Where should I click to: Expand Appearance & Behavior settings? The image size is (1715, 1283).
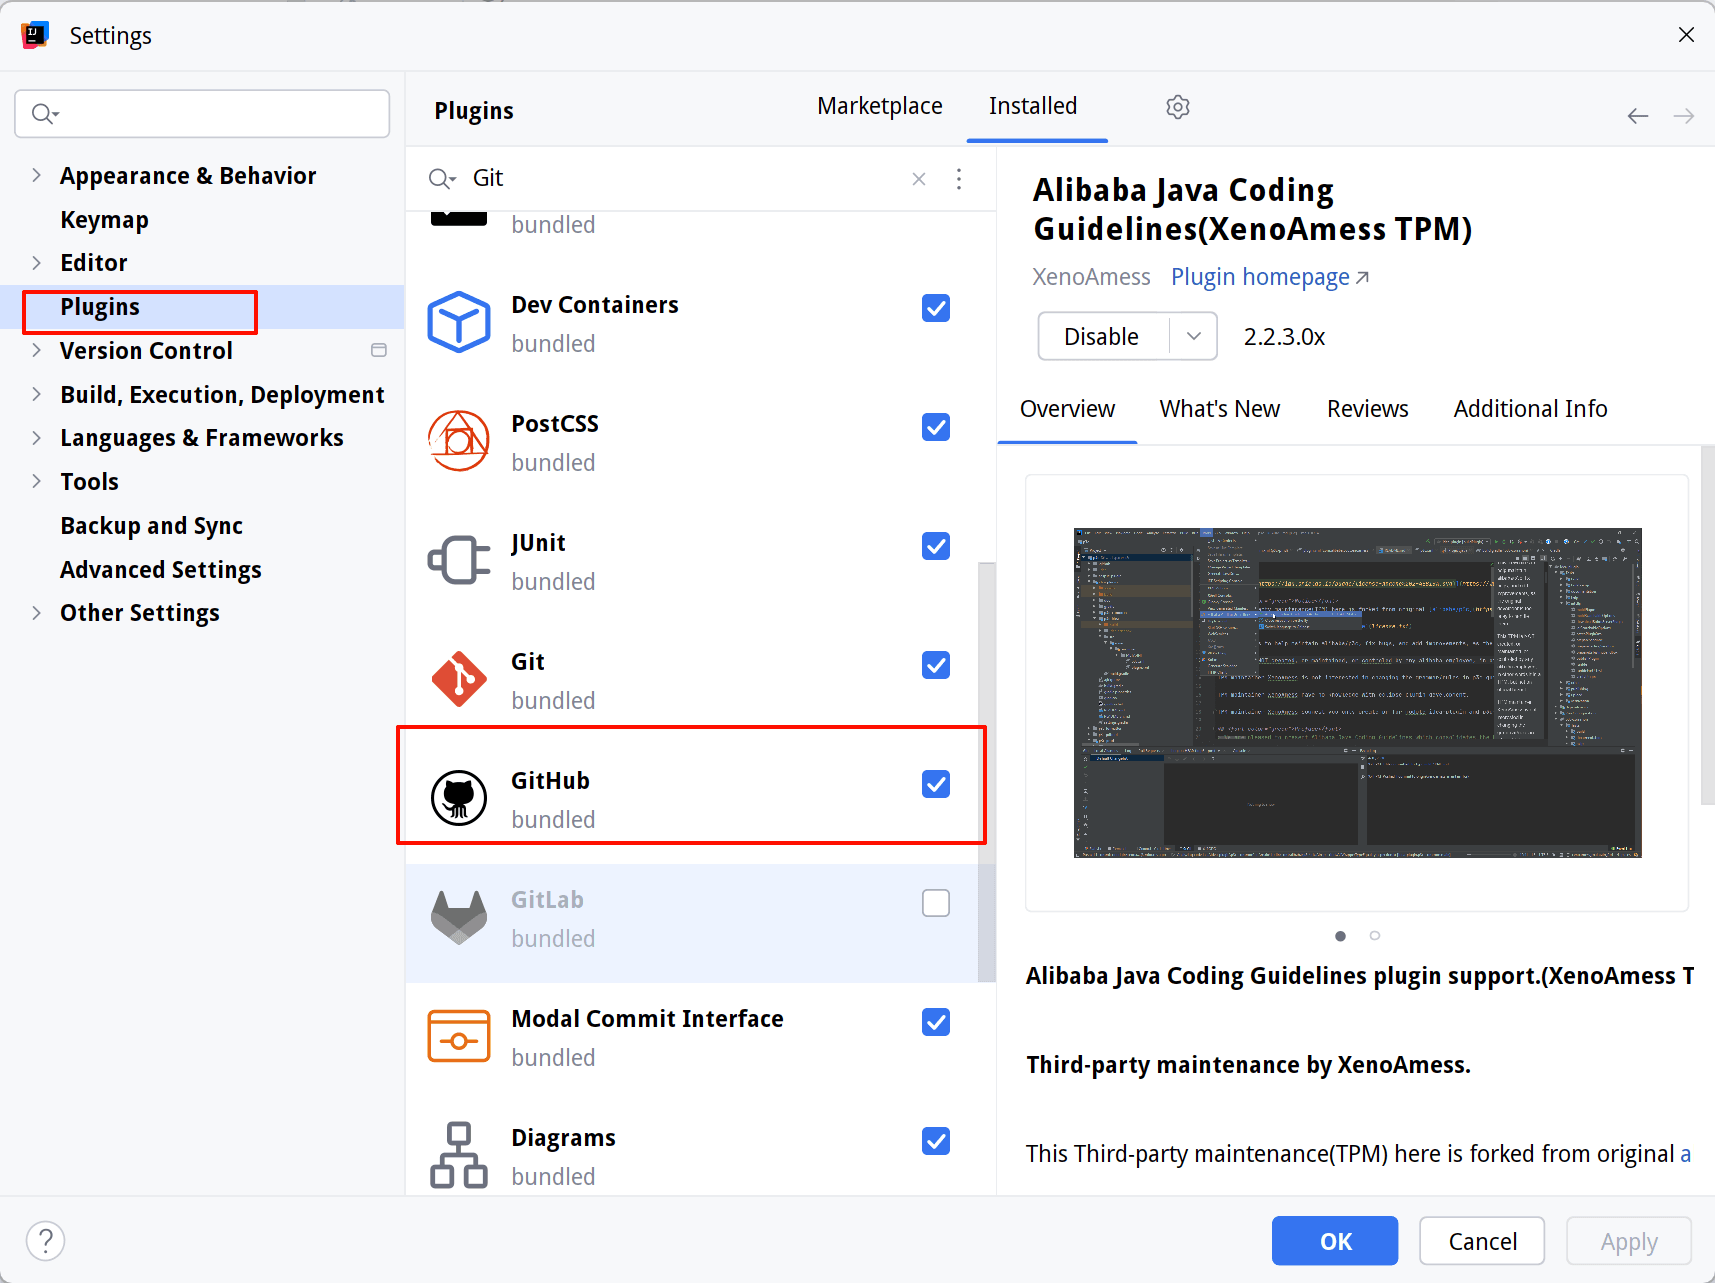(x=37, y=175)
